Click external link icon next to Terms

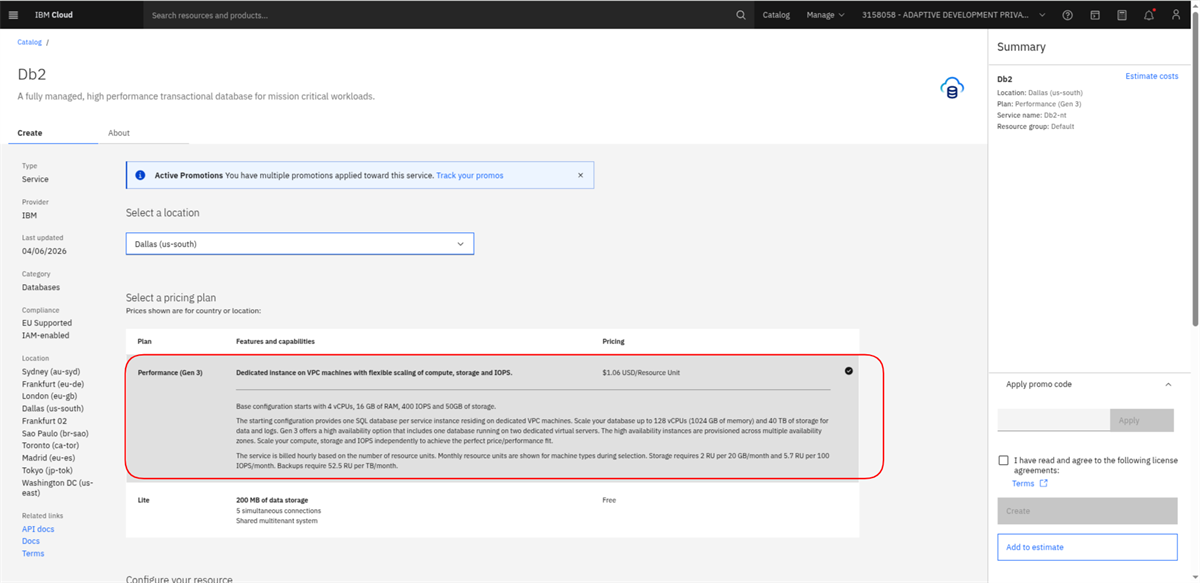tap(1044, 483)
